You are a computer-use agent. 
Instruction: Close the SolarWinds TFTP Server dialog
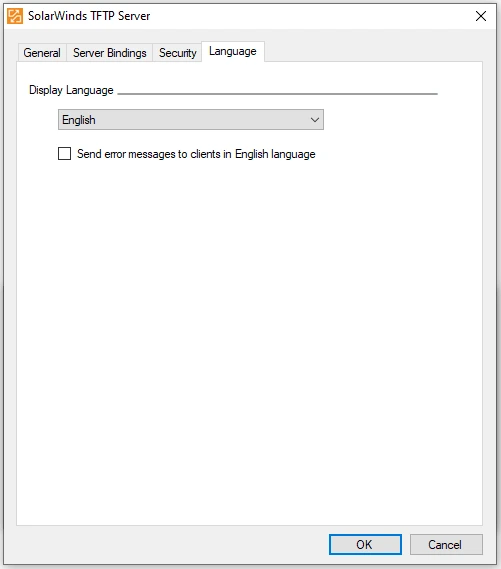(x=481, y=16)
